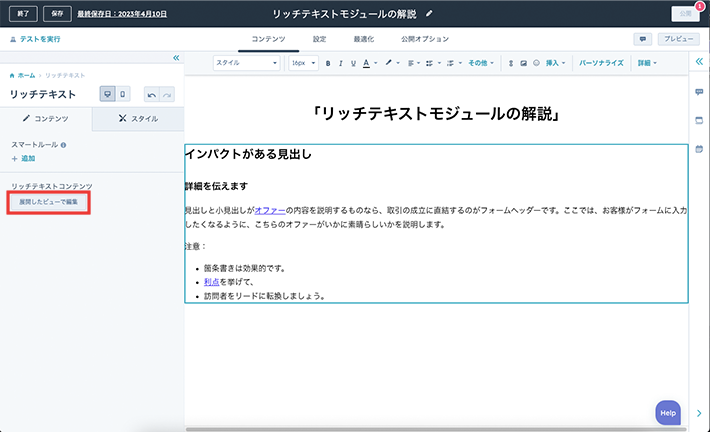This screenshot has height=432, width=710.
Task: Open the last saved date link
Action: coord(122,14)
